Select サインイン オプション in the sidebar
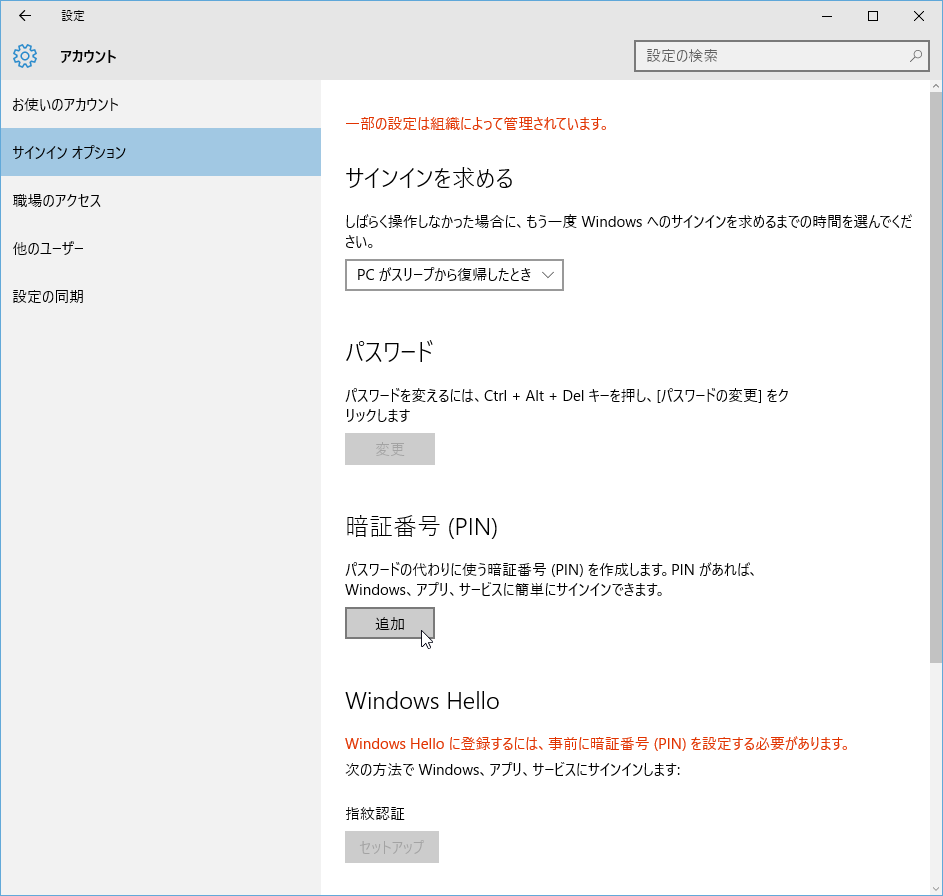This screenshot has width=943, height=896. [x=161, y=152]
